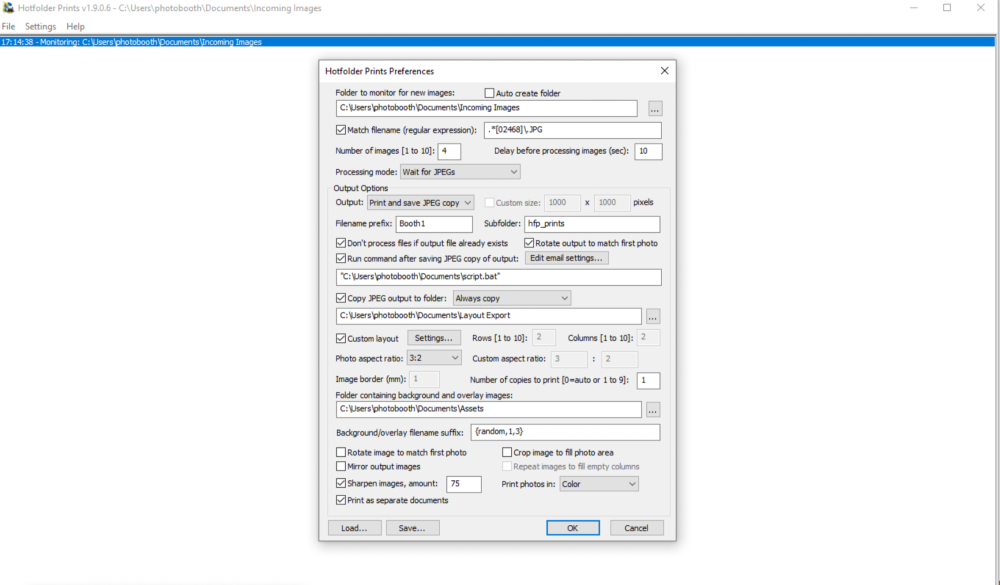Click the script.bat command field
The image size is (1000, 585).
pyautogui.click(x=499, y=277)
